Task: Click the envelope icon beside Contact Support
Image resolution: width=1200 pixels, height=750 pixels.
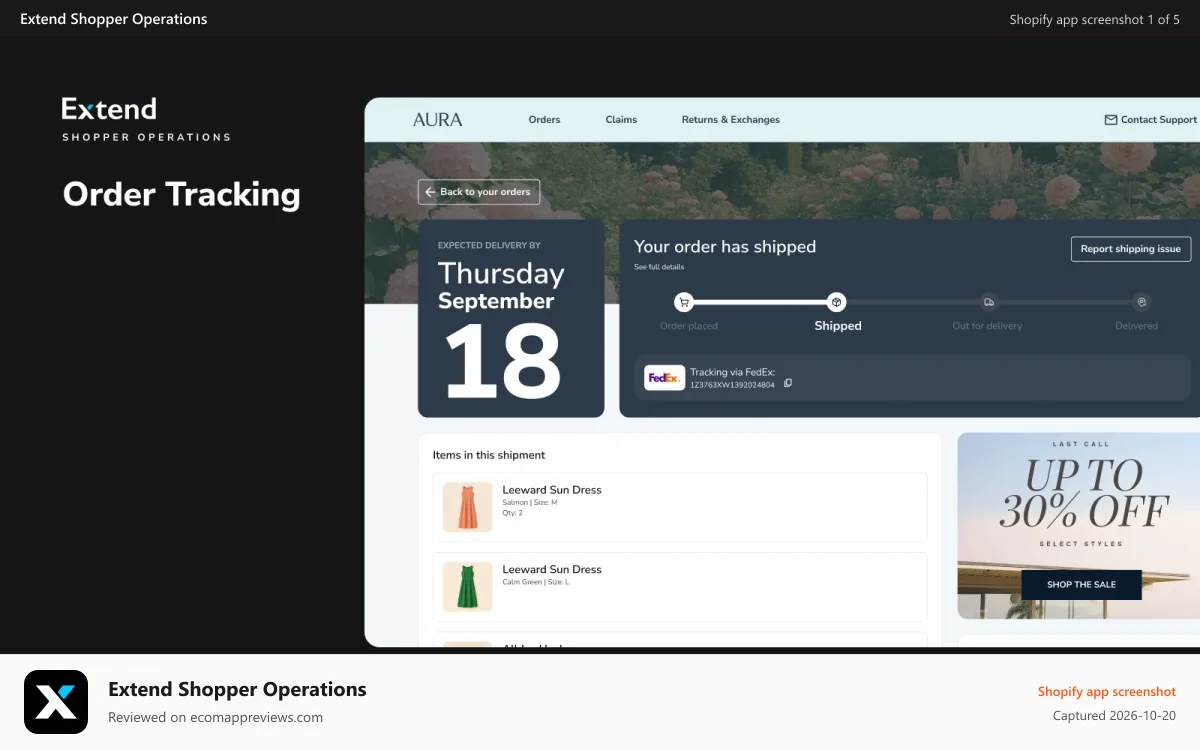Action: coord(1110,119)
